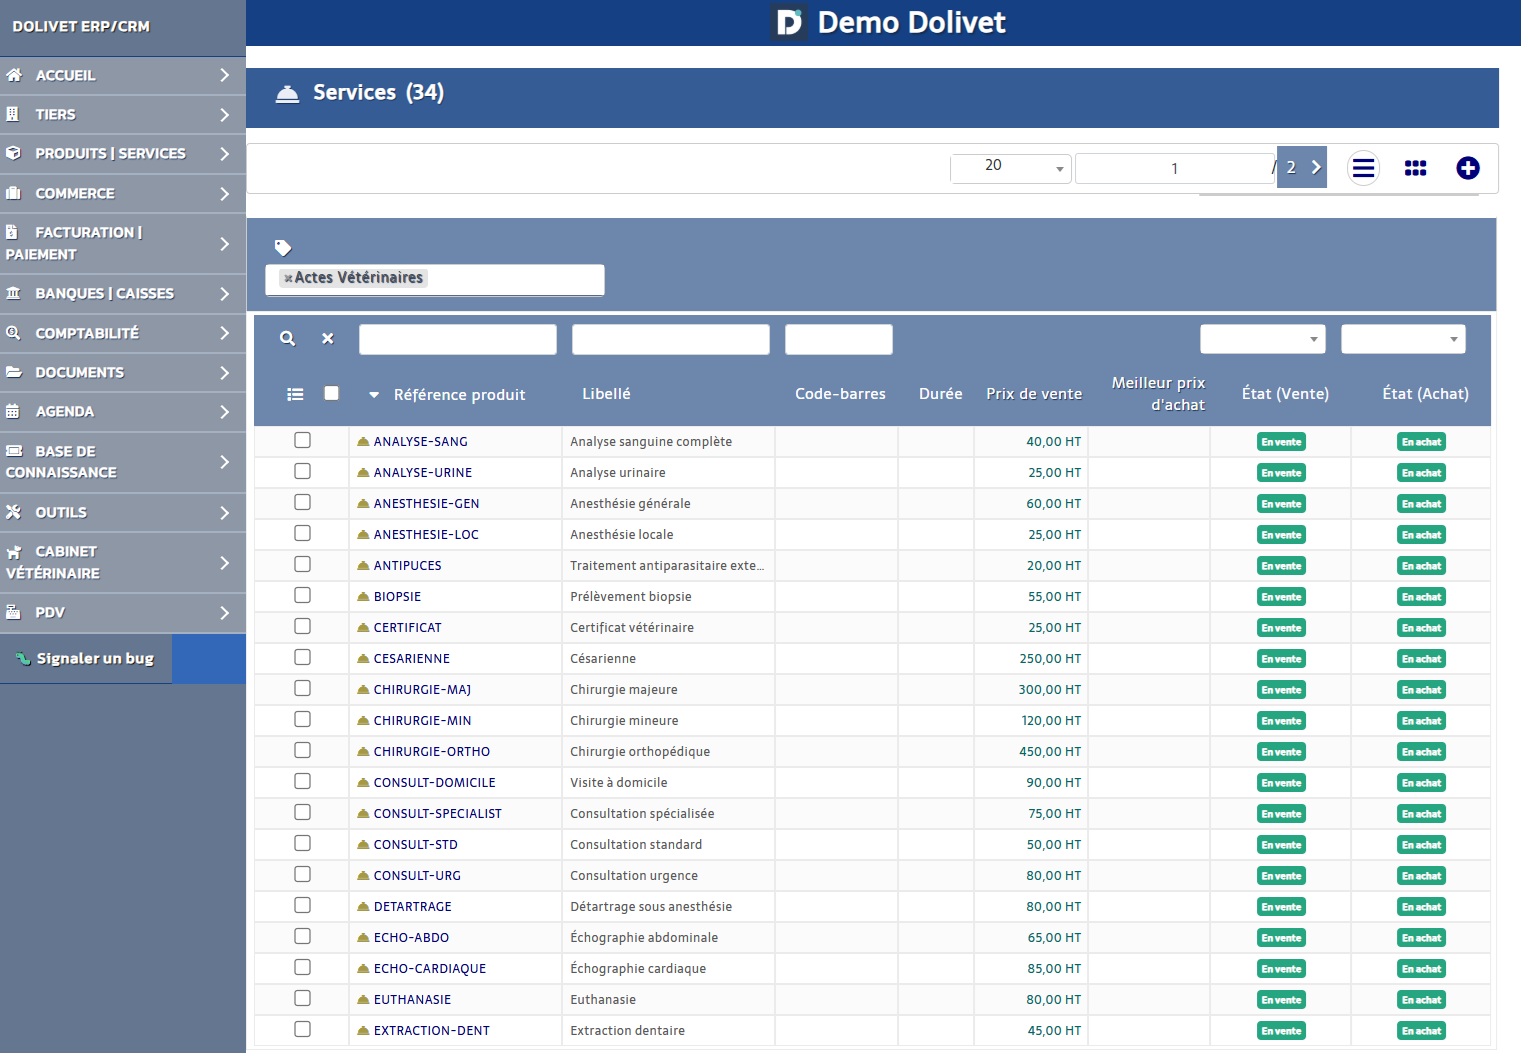Tick the select-all checkbox in table header
Screen dimensions: 1528x1056
(331, 394)
